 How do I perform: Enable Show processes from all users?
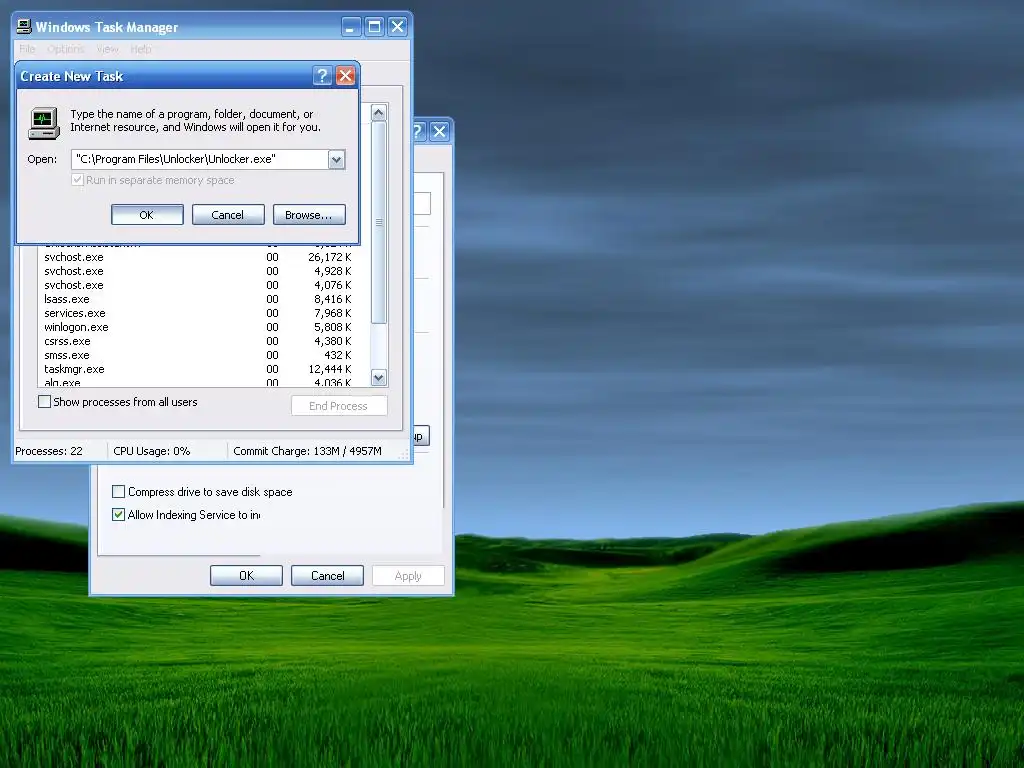click(44, 402)
